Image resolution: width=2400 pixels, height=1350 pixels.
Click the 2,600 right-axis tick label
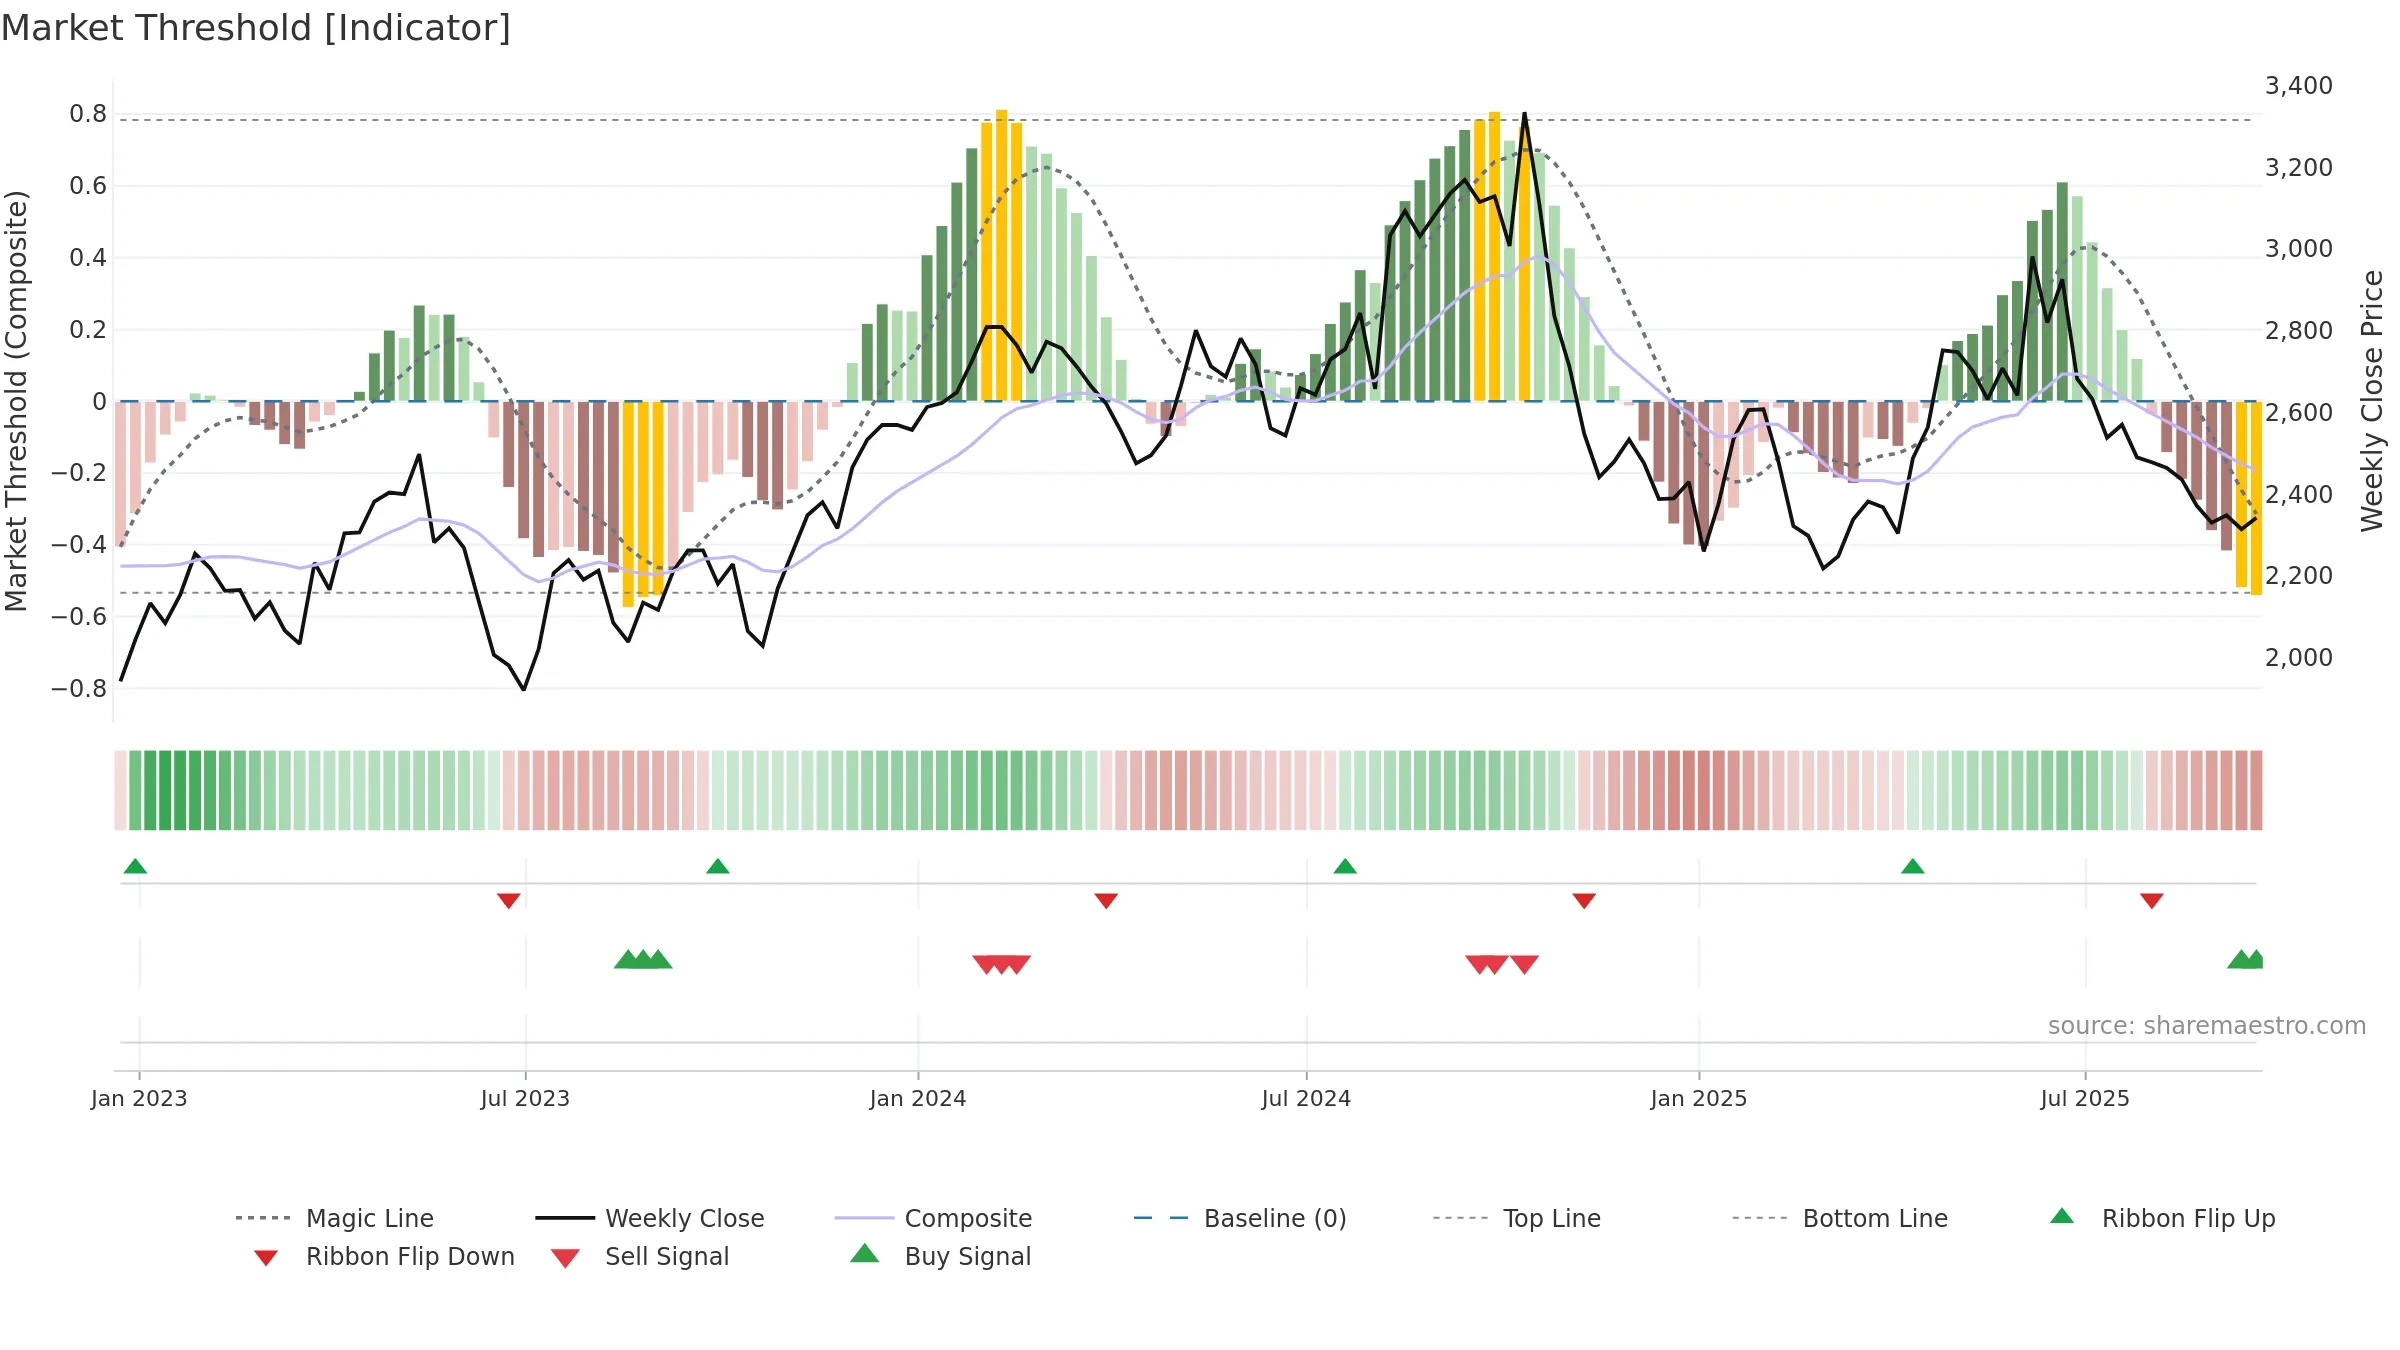[x=2299, y=412]
